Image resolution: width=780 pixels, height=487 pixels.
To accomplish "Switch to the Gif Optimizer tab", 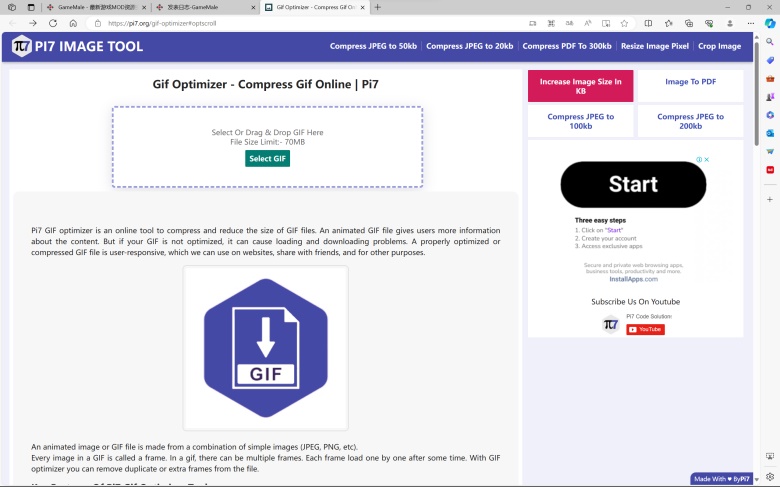I will click(x=312, y=7).
